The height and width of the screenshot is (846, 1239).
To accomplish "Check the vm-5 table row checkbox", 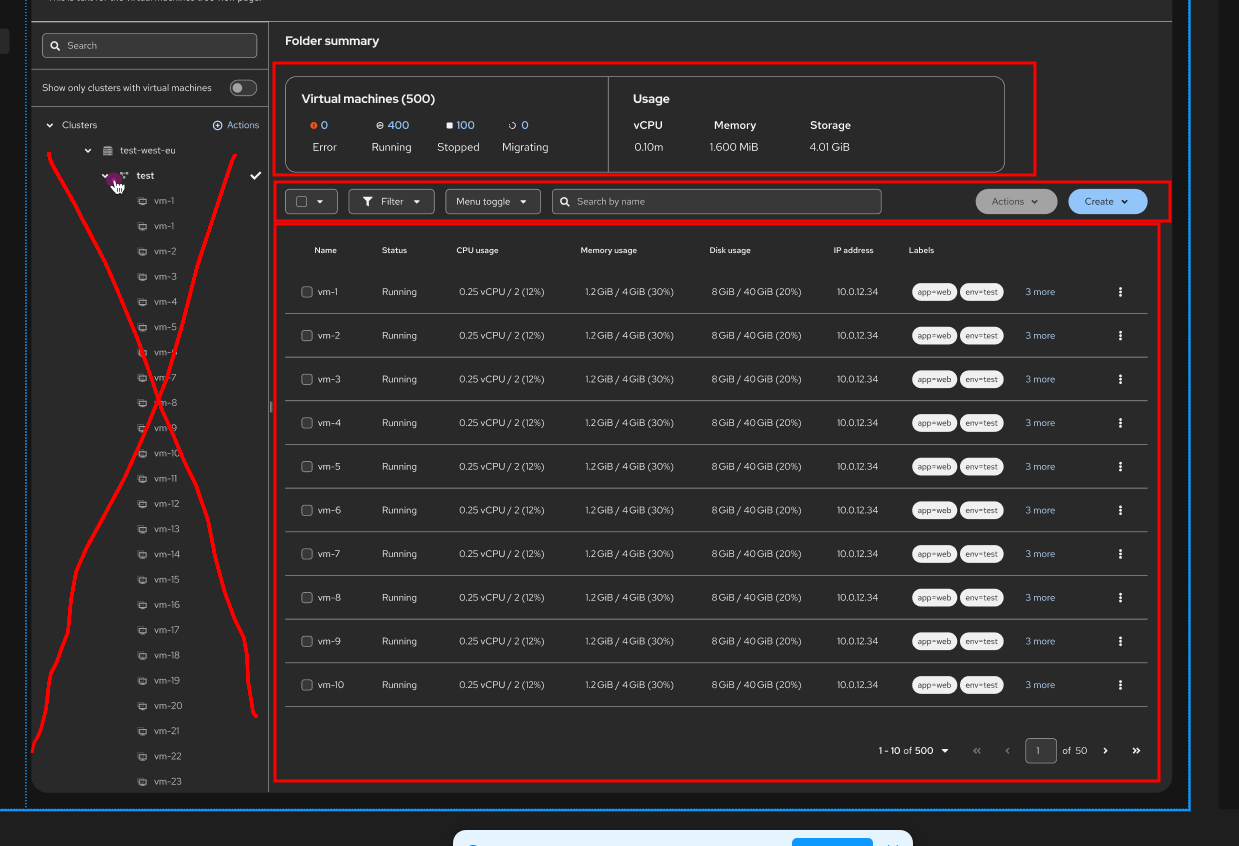I will 307,467.
